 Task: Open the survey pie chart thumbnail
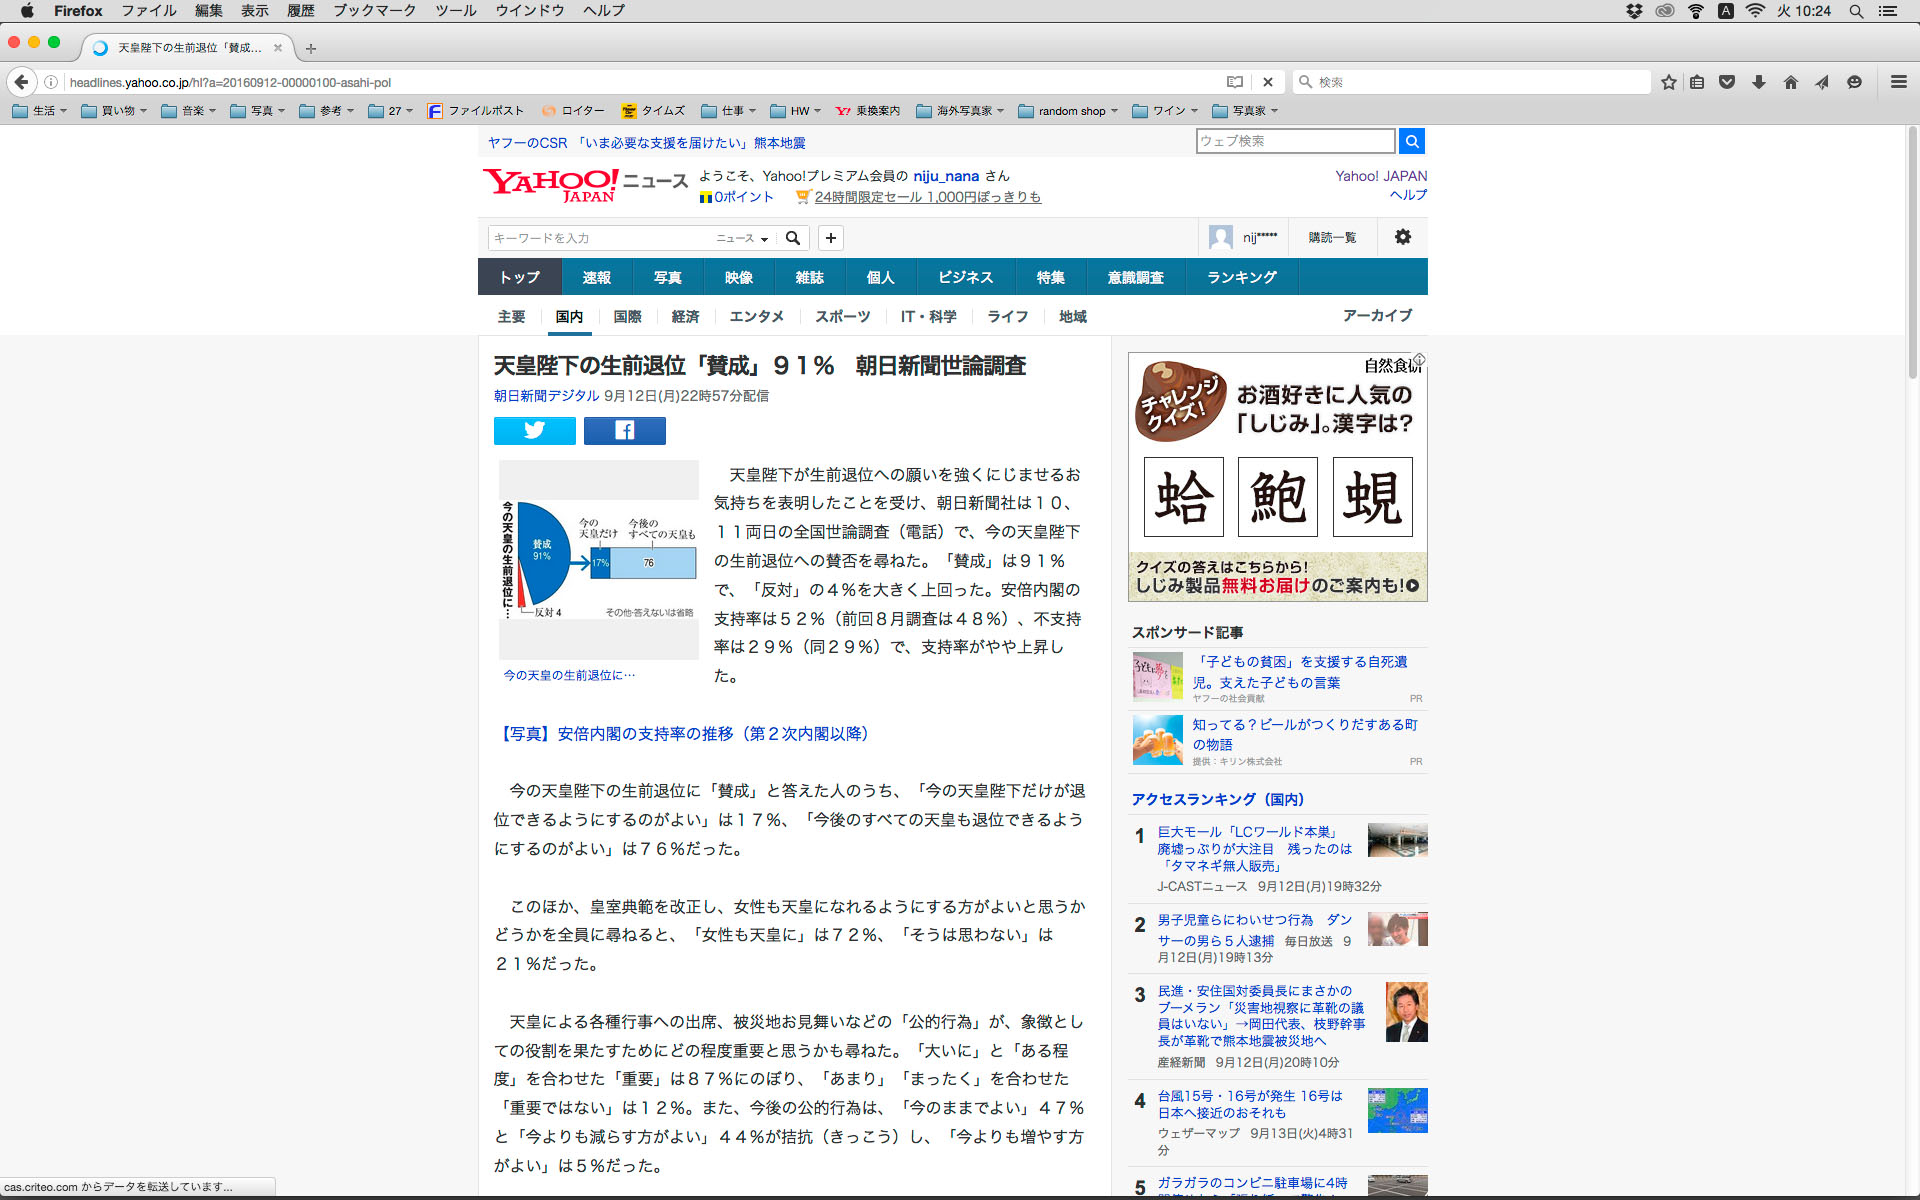(598, 560)
